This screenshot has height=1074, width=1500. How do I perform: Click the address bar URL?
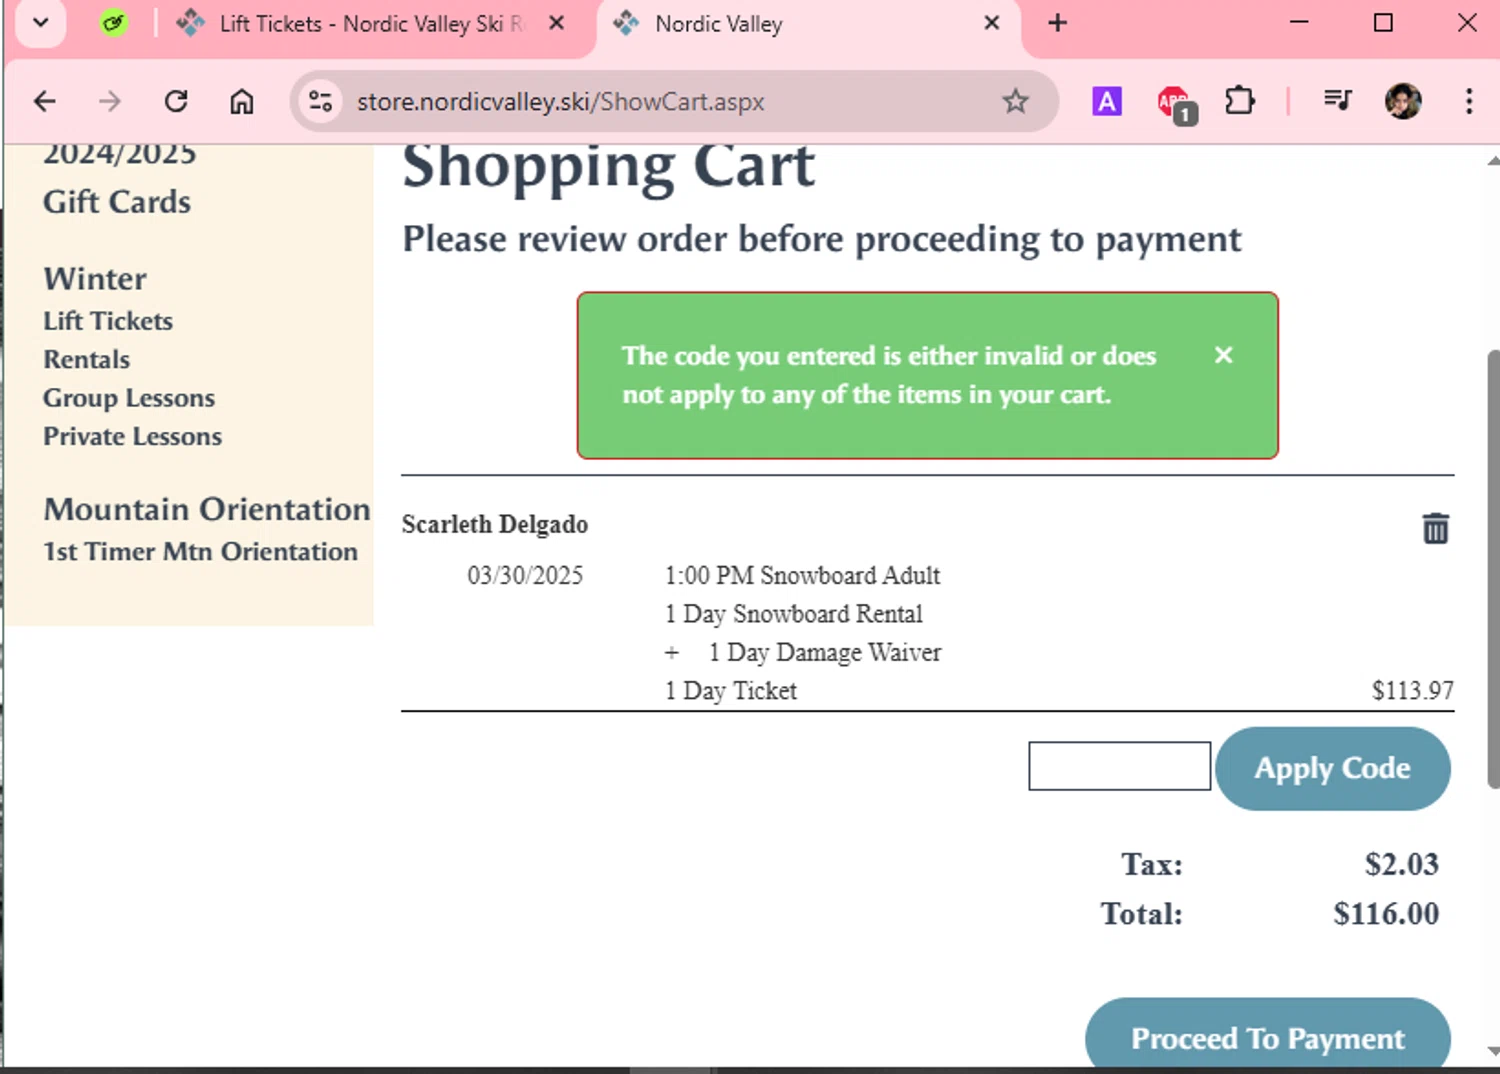click(561, 102)
